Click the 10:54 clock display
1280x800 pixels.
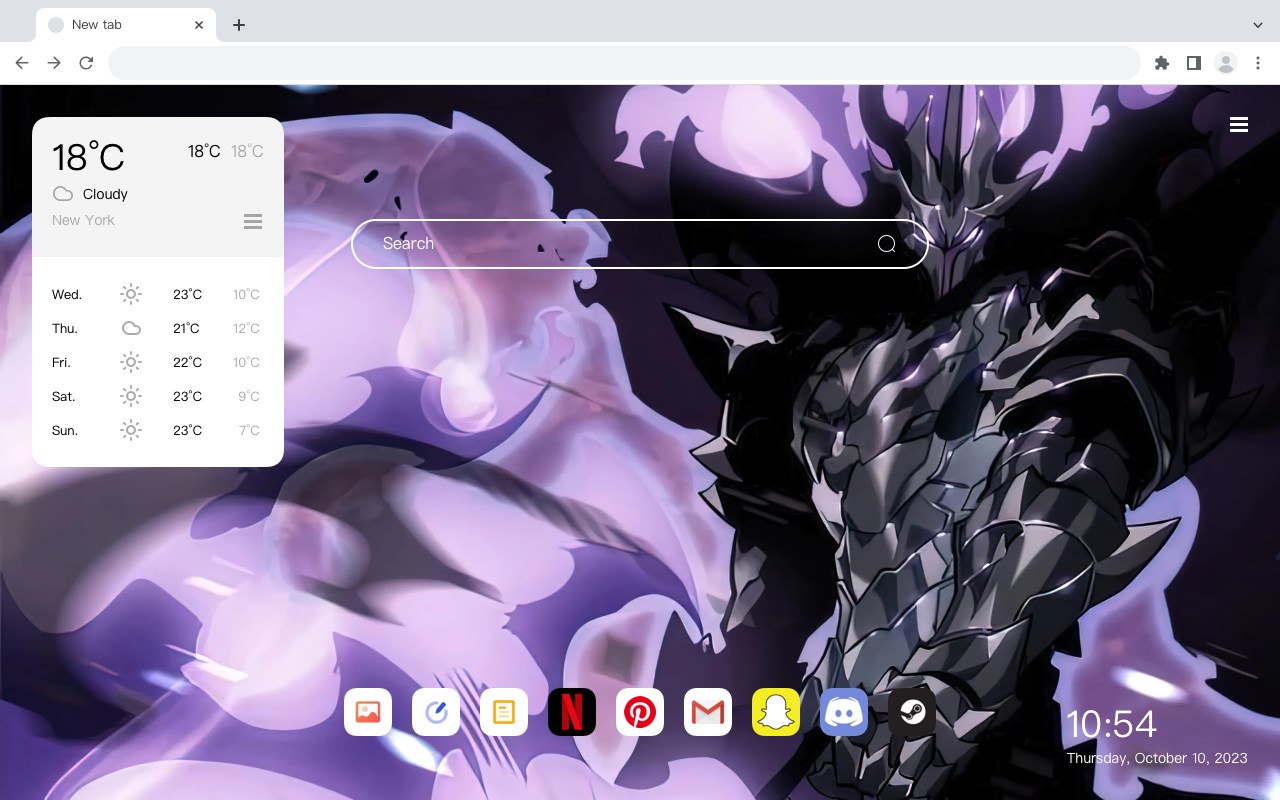click(1110, 724)
